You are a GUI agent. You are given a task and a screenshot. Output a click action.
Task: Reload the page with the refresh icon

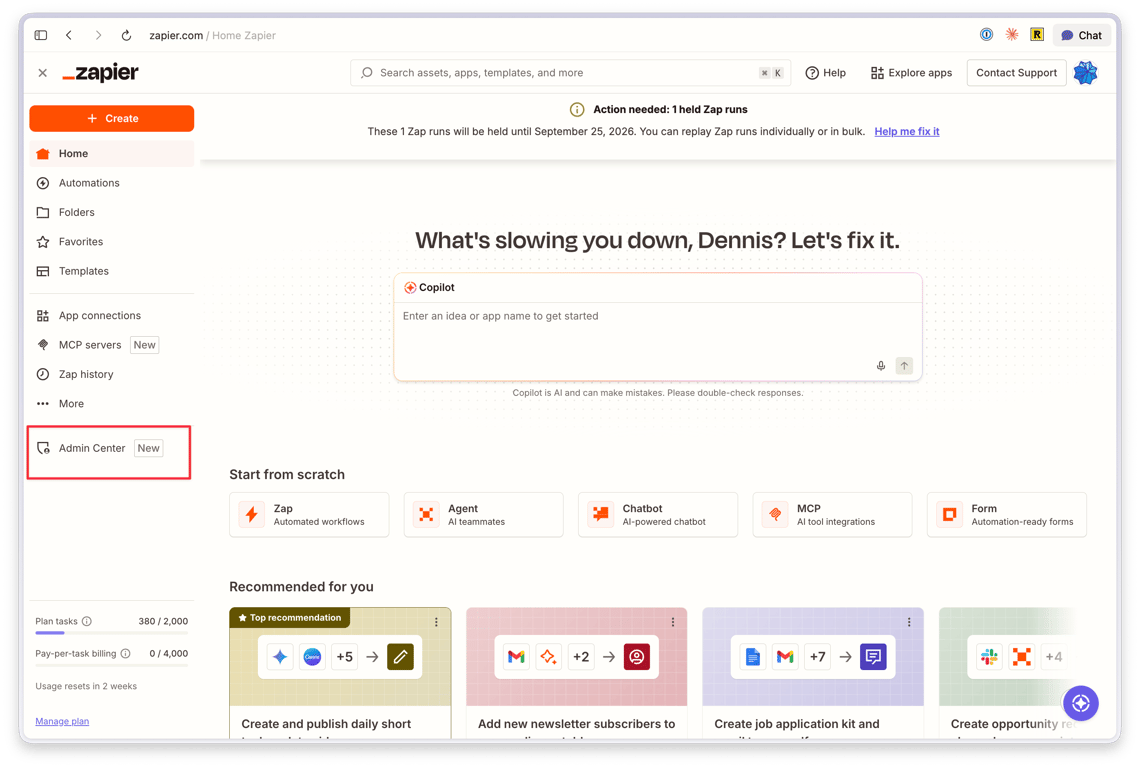coord(127,35)
